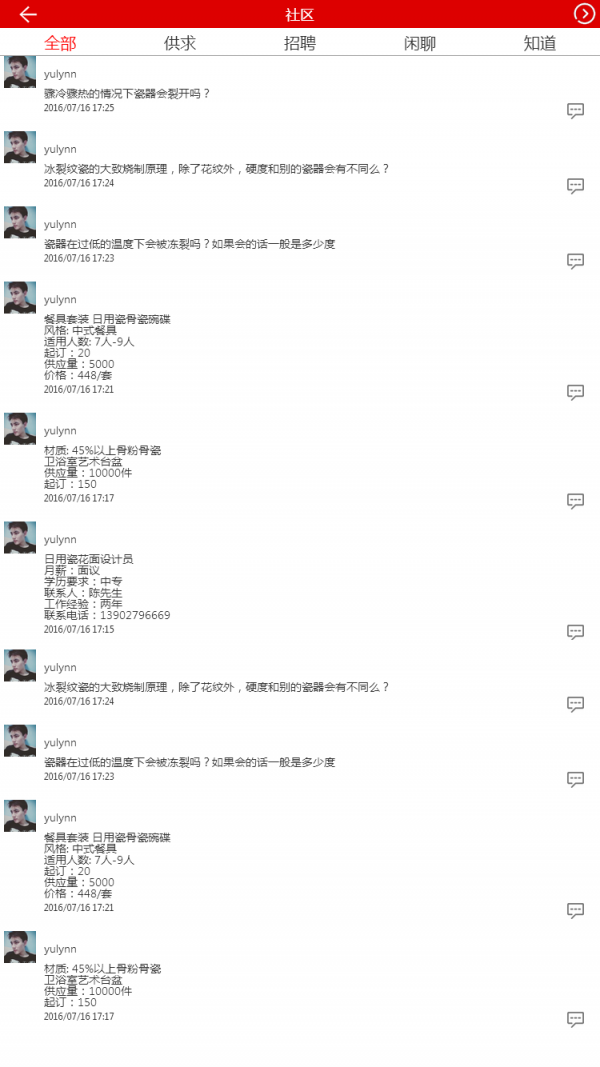This screenshot has height=1067, width=600.
Task: Tap the circled forward arrow in header
Action: tap(584, 14)
